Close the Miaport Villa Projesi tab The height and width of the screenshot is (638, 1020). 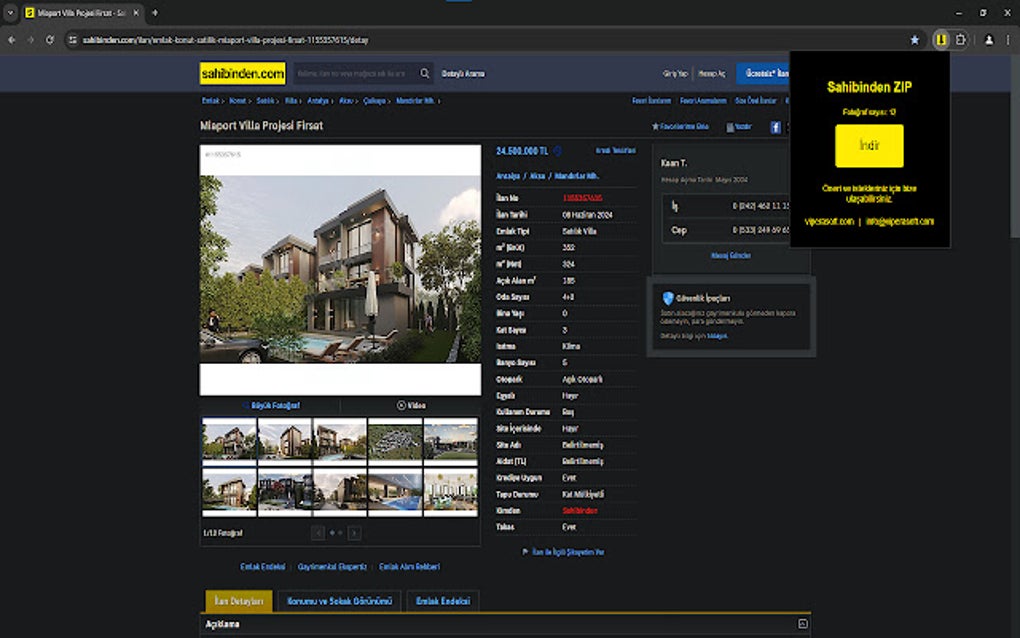(x=136, y=12)
